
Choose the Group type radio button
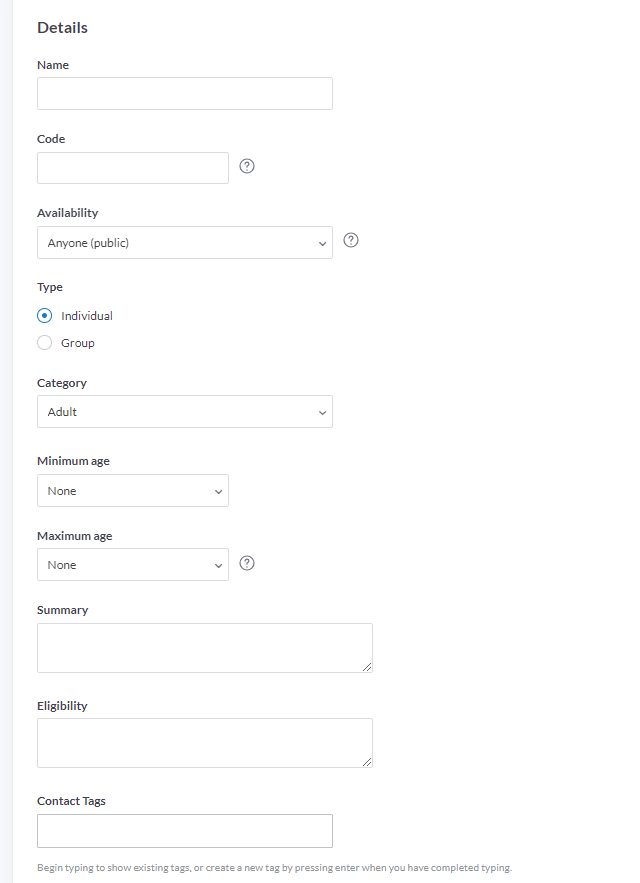(45, 342)
